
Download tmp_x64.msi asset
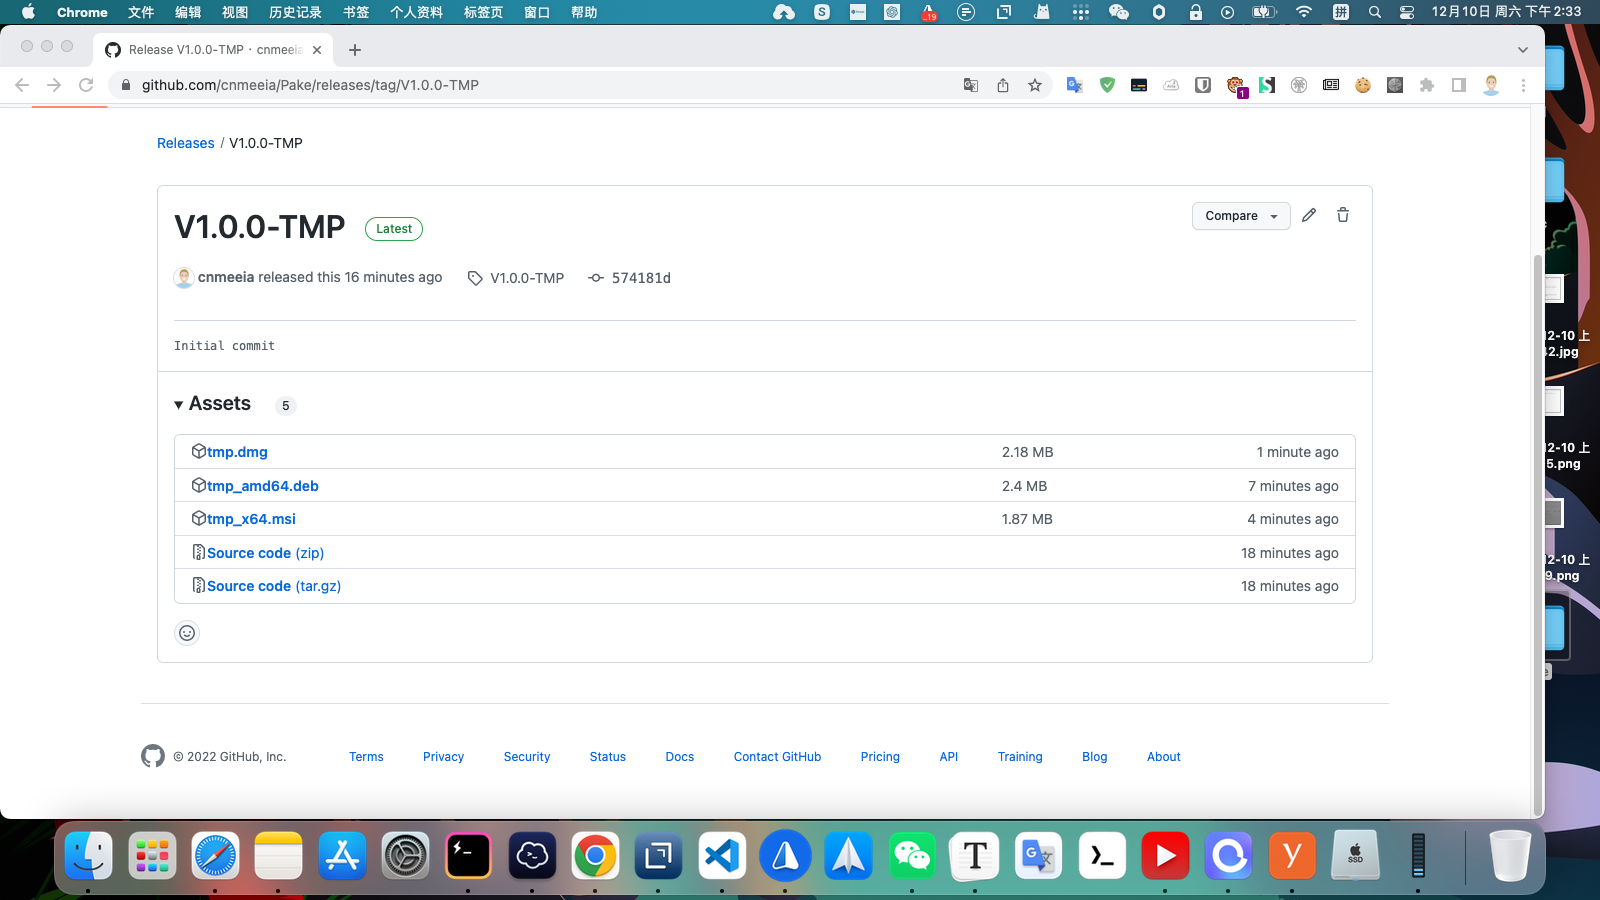[251, 519]
